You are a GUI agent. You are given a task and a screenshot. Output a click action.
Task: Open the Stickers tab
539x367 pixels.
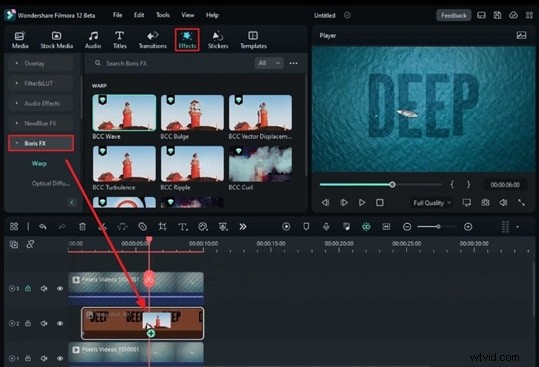point(218,40)
